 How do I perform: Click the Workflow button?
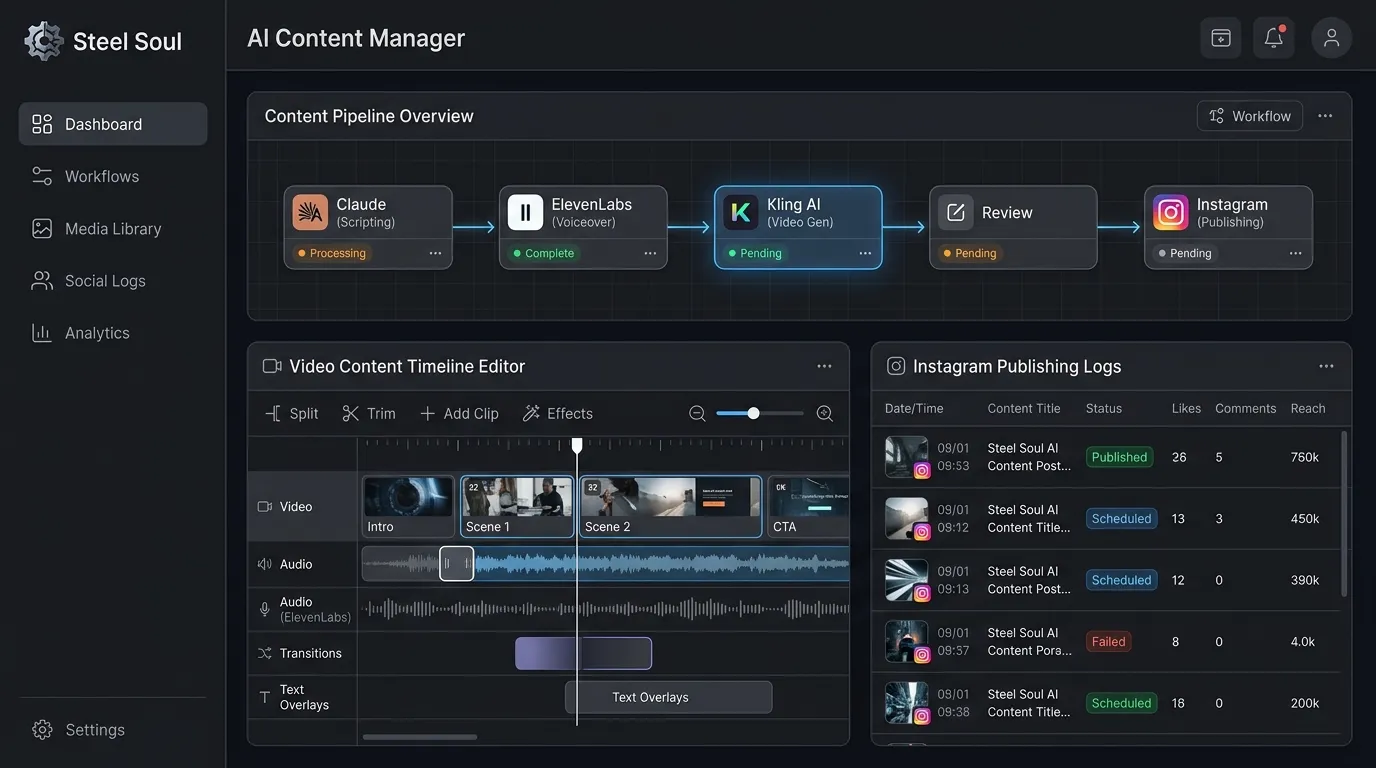pos(1250,116)
